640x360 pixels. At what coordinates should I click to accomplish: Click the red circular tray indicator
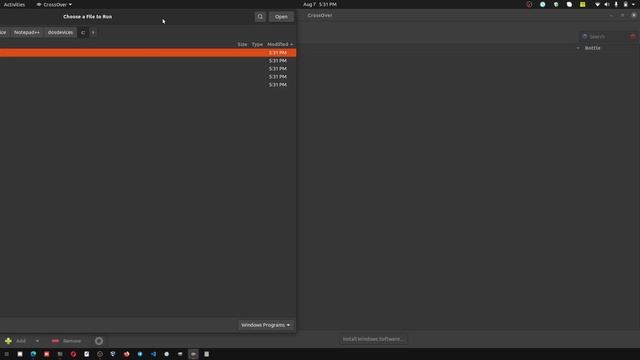tap(529, 4)
